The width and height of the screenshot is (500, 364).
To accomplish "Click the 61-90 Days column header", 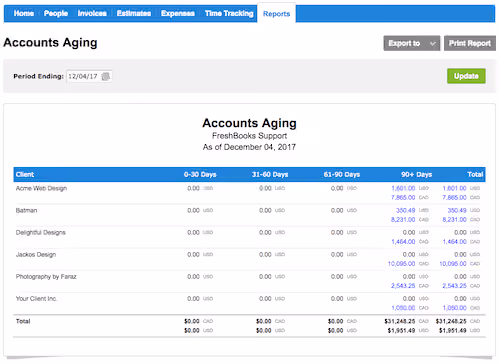I will [x=342, y=174].
